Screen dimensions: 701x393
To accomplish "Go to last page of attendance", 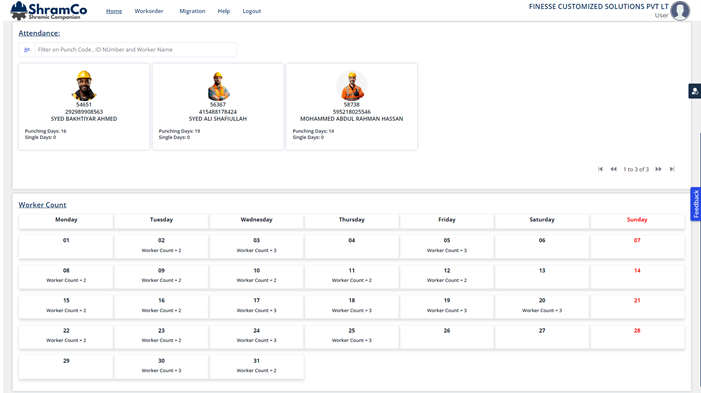I will pos(672,169).
